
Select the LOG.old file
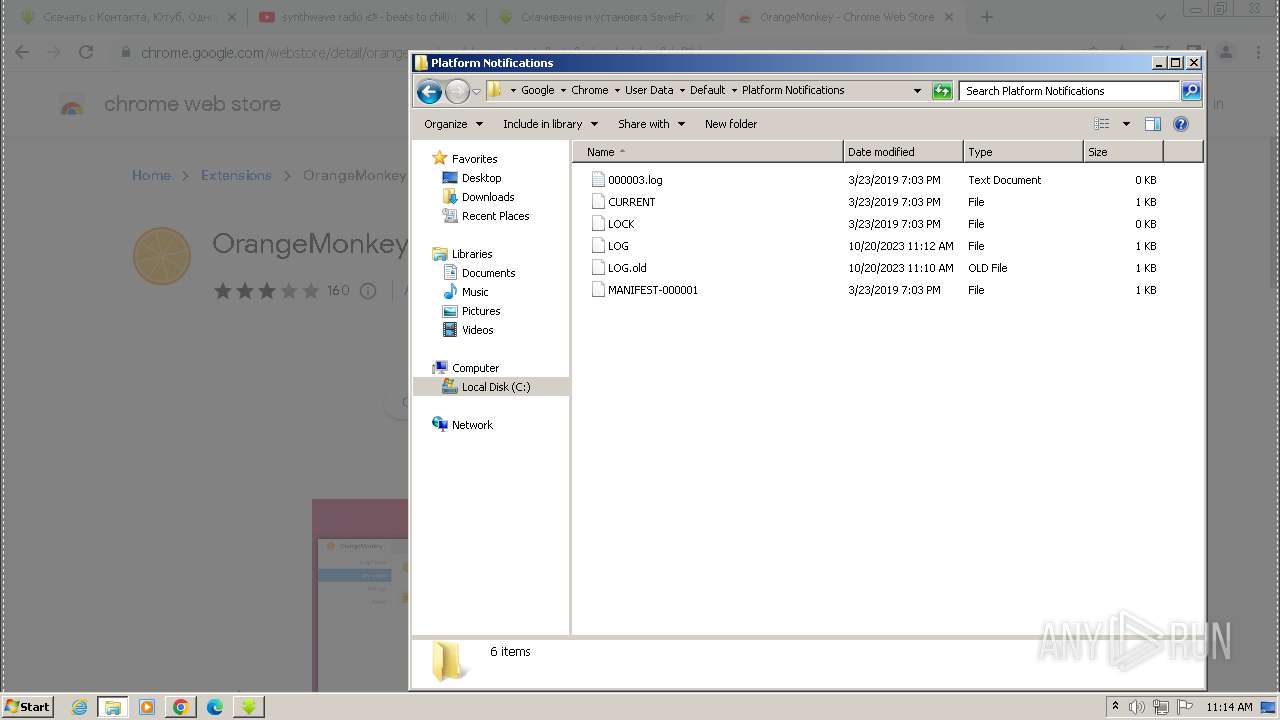coord(627,268)
